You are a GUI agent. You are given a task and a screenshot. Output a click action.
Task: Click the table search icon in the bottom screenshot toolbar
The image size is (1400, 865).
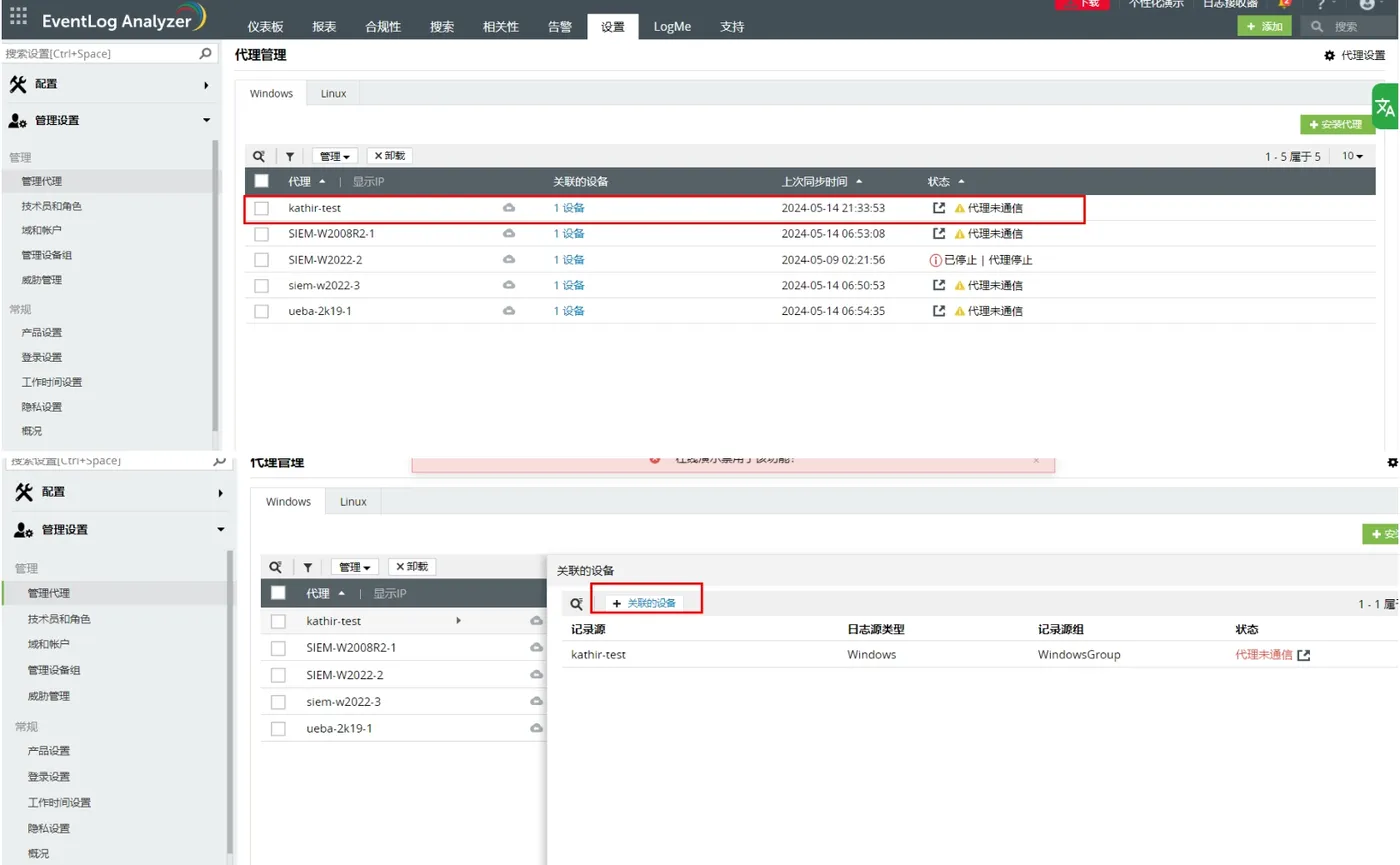coord(275,567)
